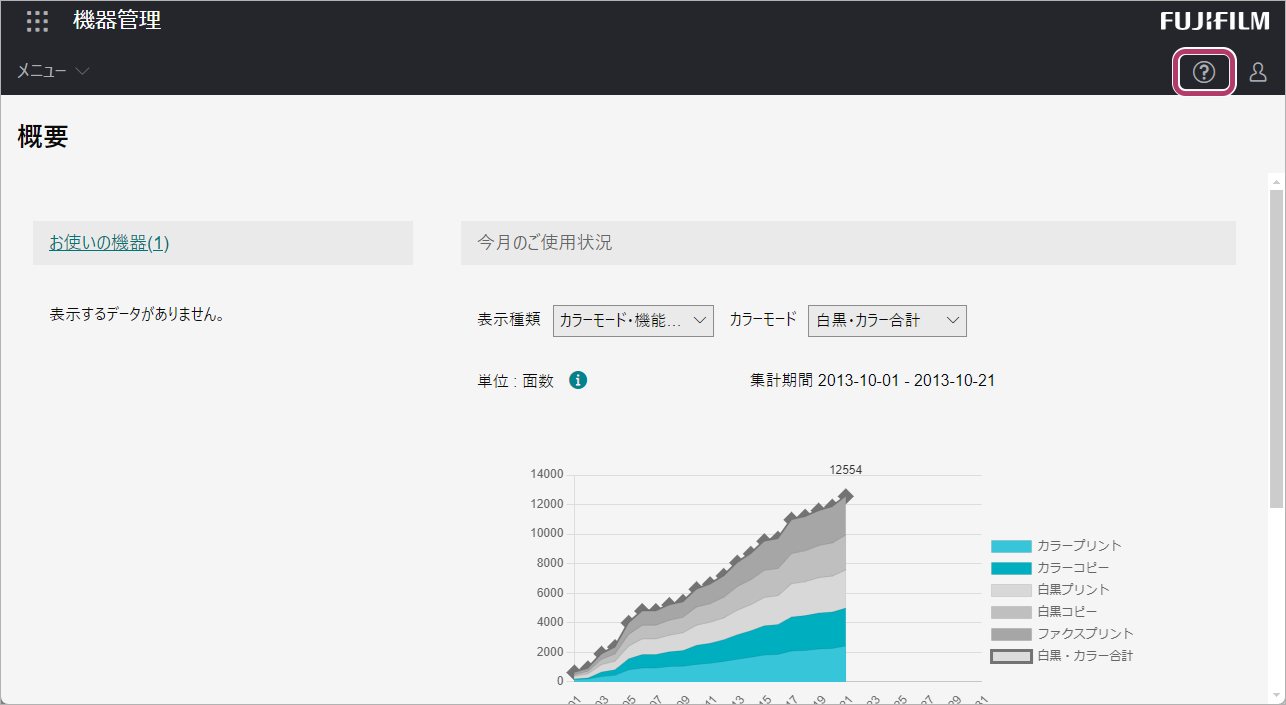1286x705 pixels.
Task: Expand the メニュー dropdown
Action: [x=53, y=71]
